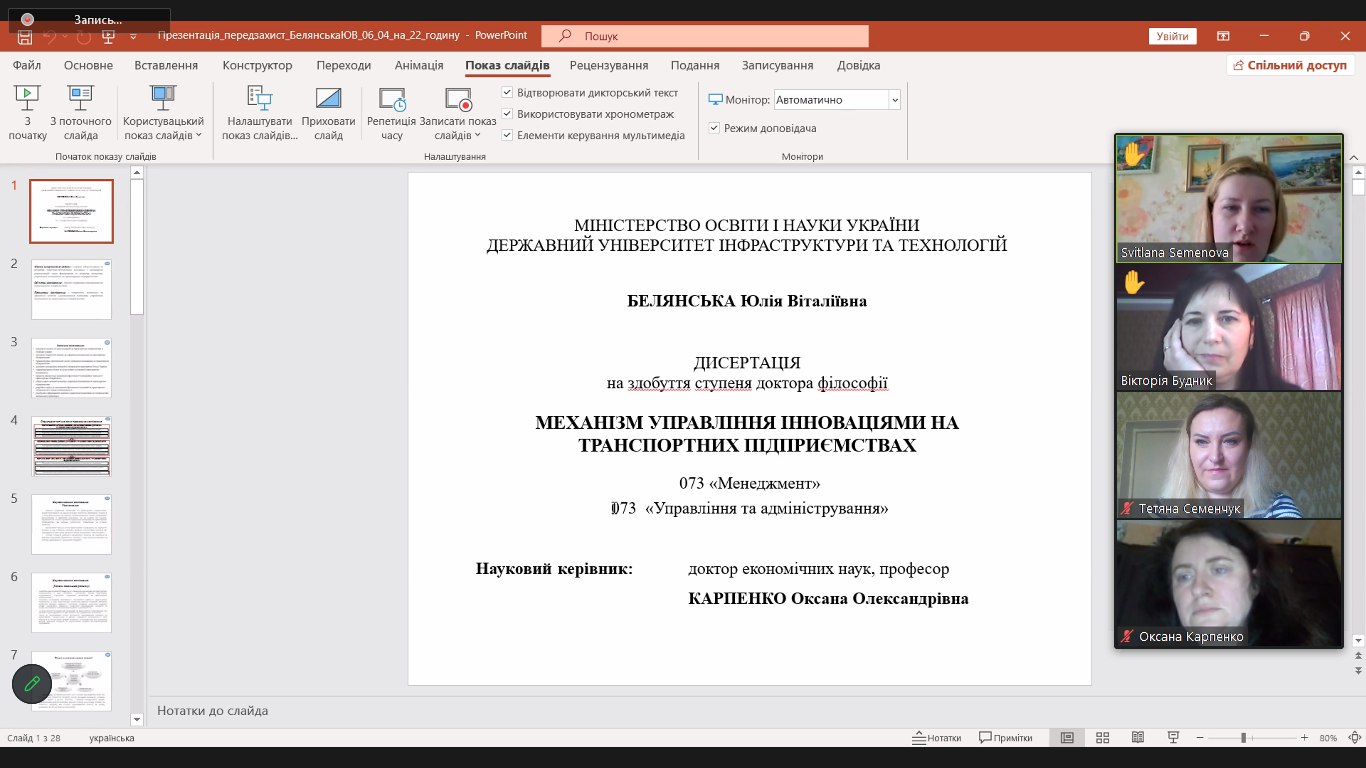The image size is (1366, 768).
Task: Click the raised hand icon on Svitlana Semenova
Action: pyautogui.click(x=1133, y=153)
